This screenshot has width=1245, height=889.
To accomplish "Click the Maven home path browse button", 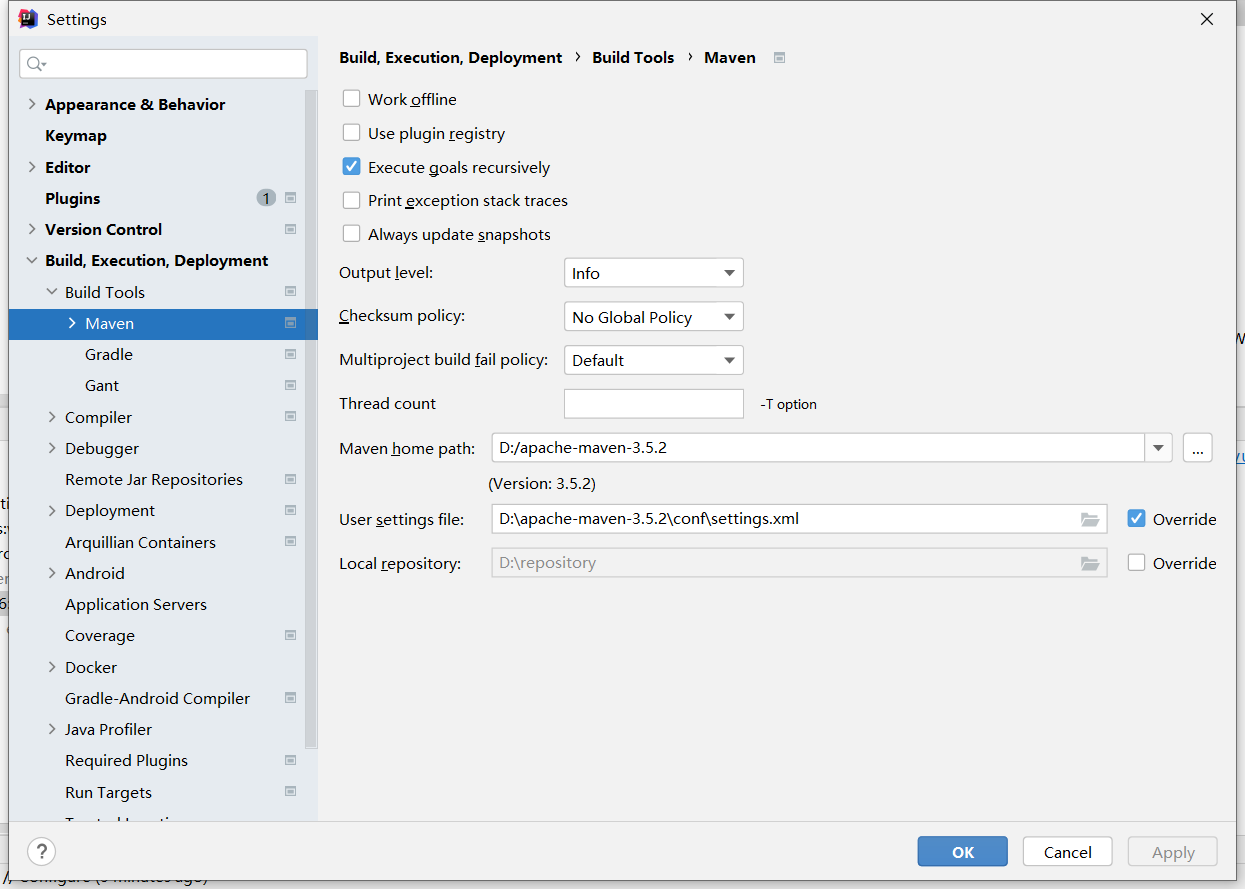I will (x=1197, y=448).
